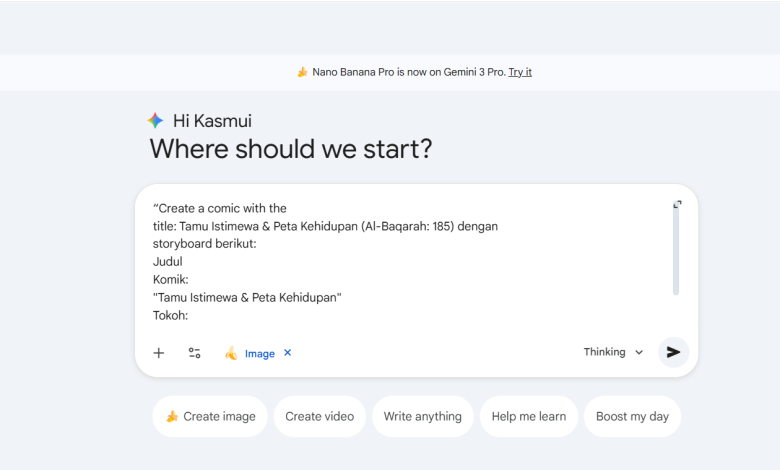
Task: Click the plus icon to add files
Action: [158, 353]
